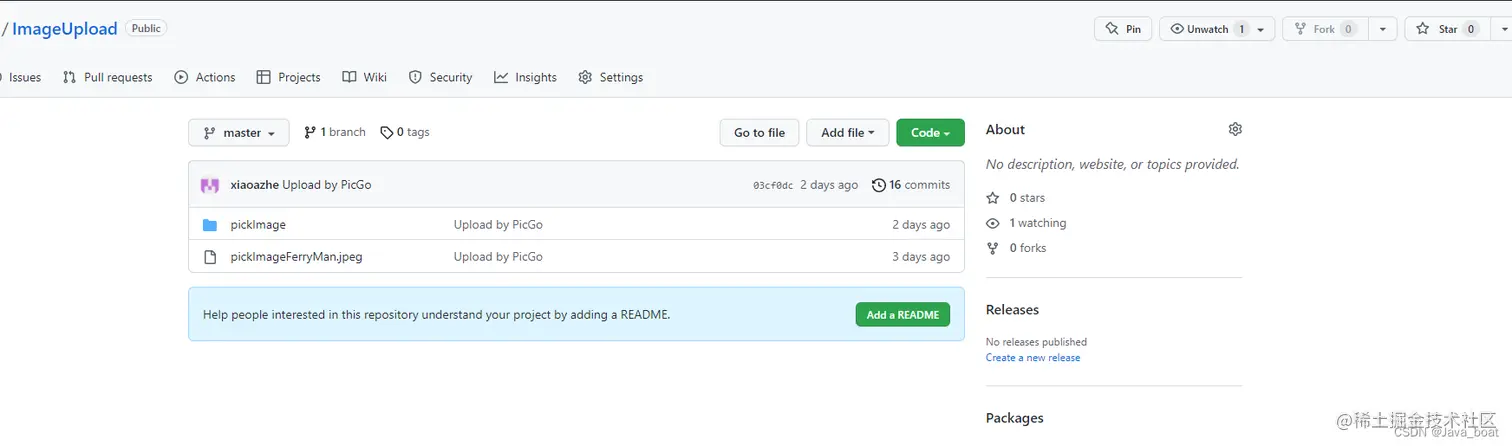View the 0 tags link
This screenshot has height=446, width=1512.
(405, 132)
